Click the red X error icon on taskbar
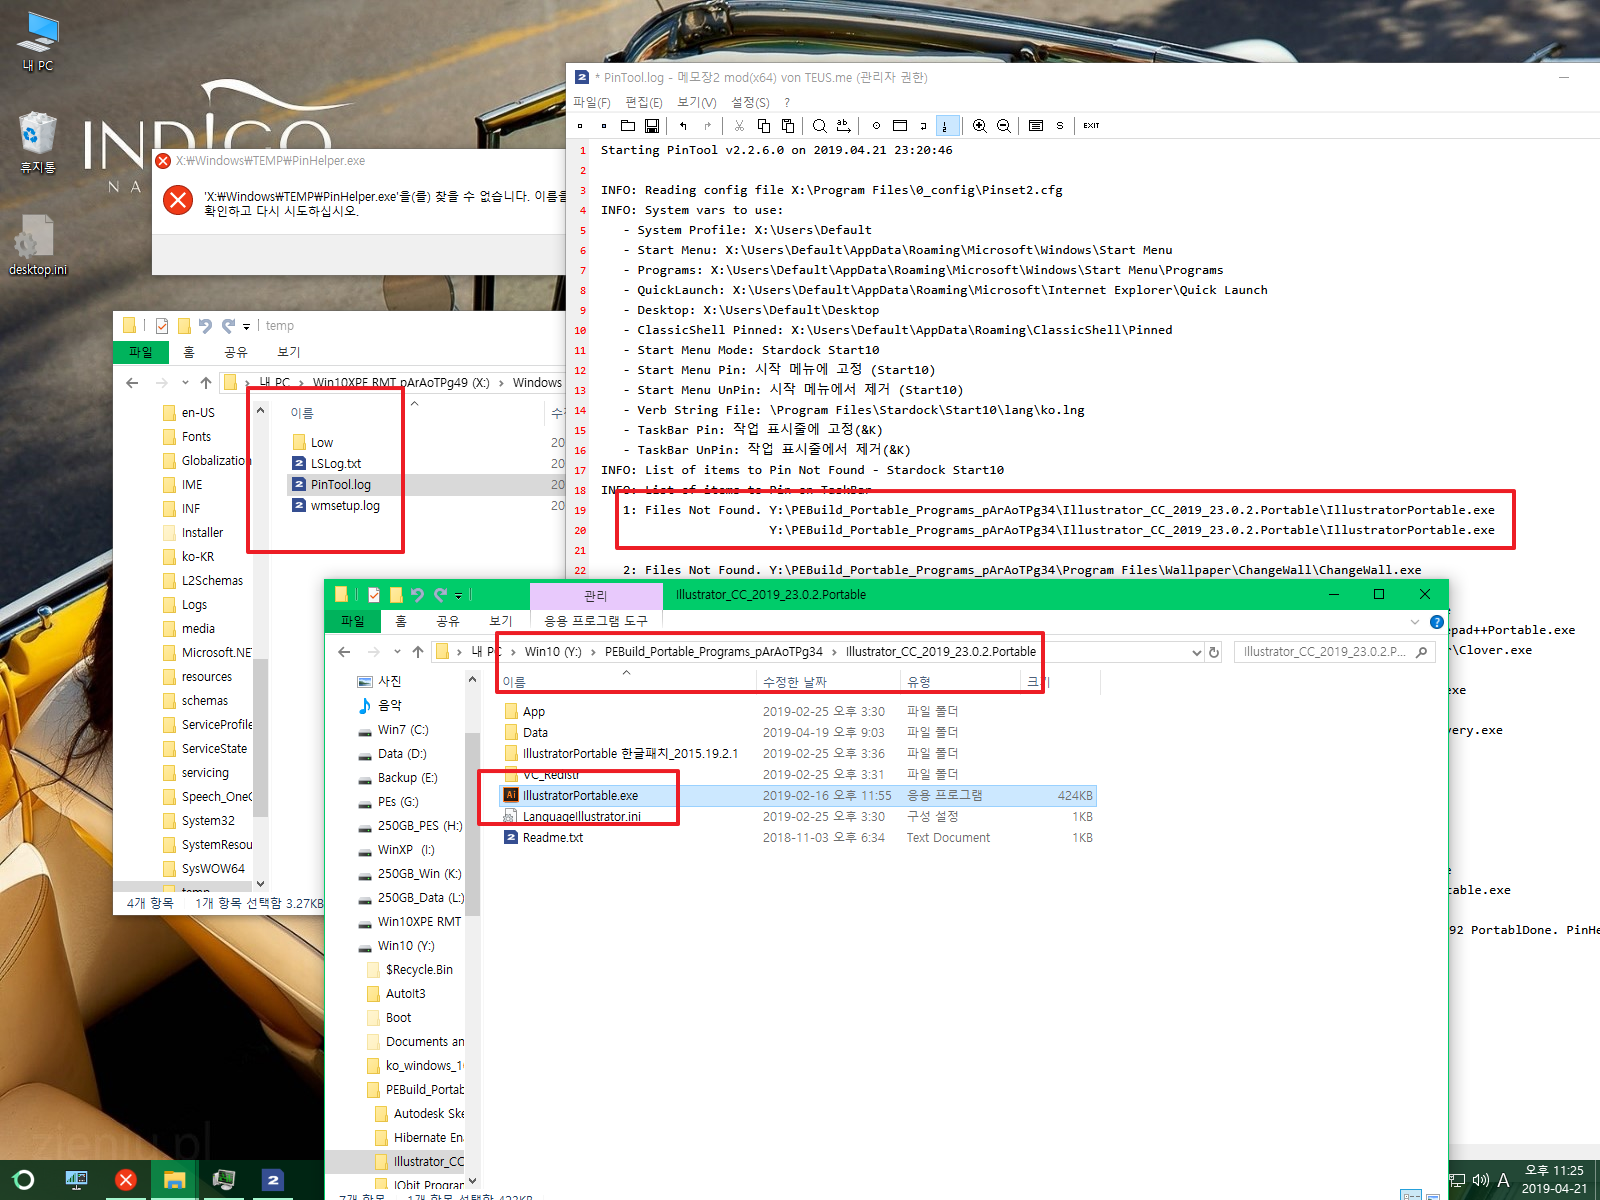 (x=126, y=1180)
